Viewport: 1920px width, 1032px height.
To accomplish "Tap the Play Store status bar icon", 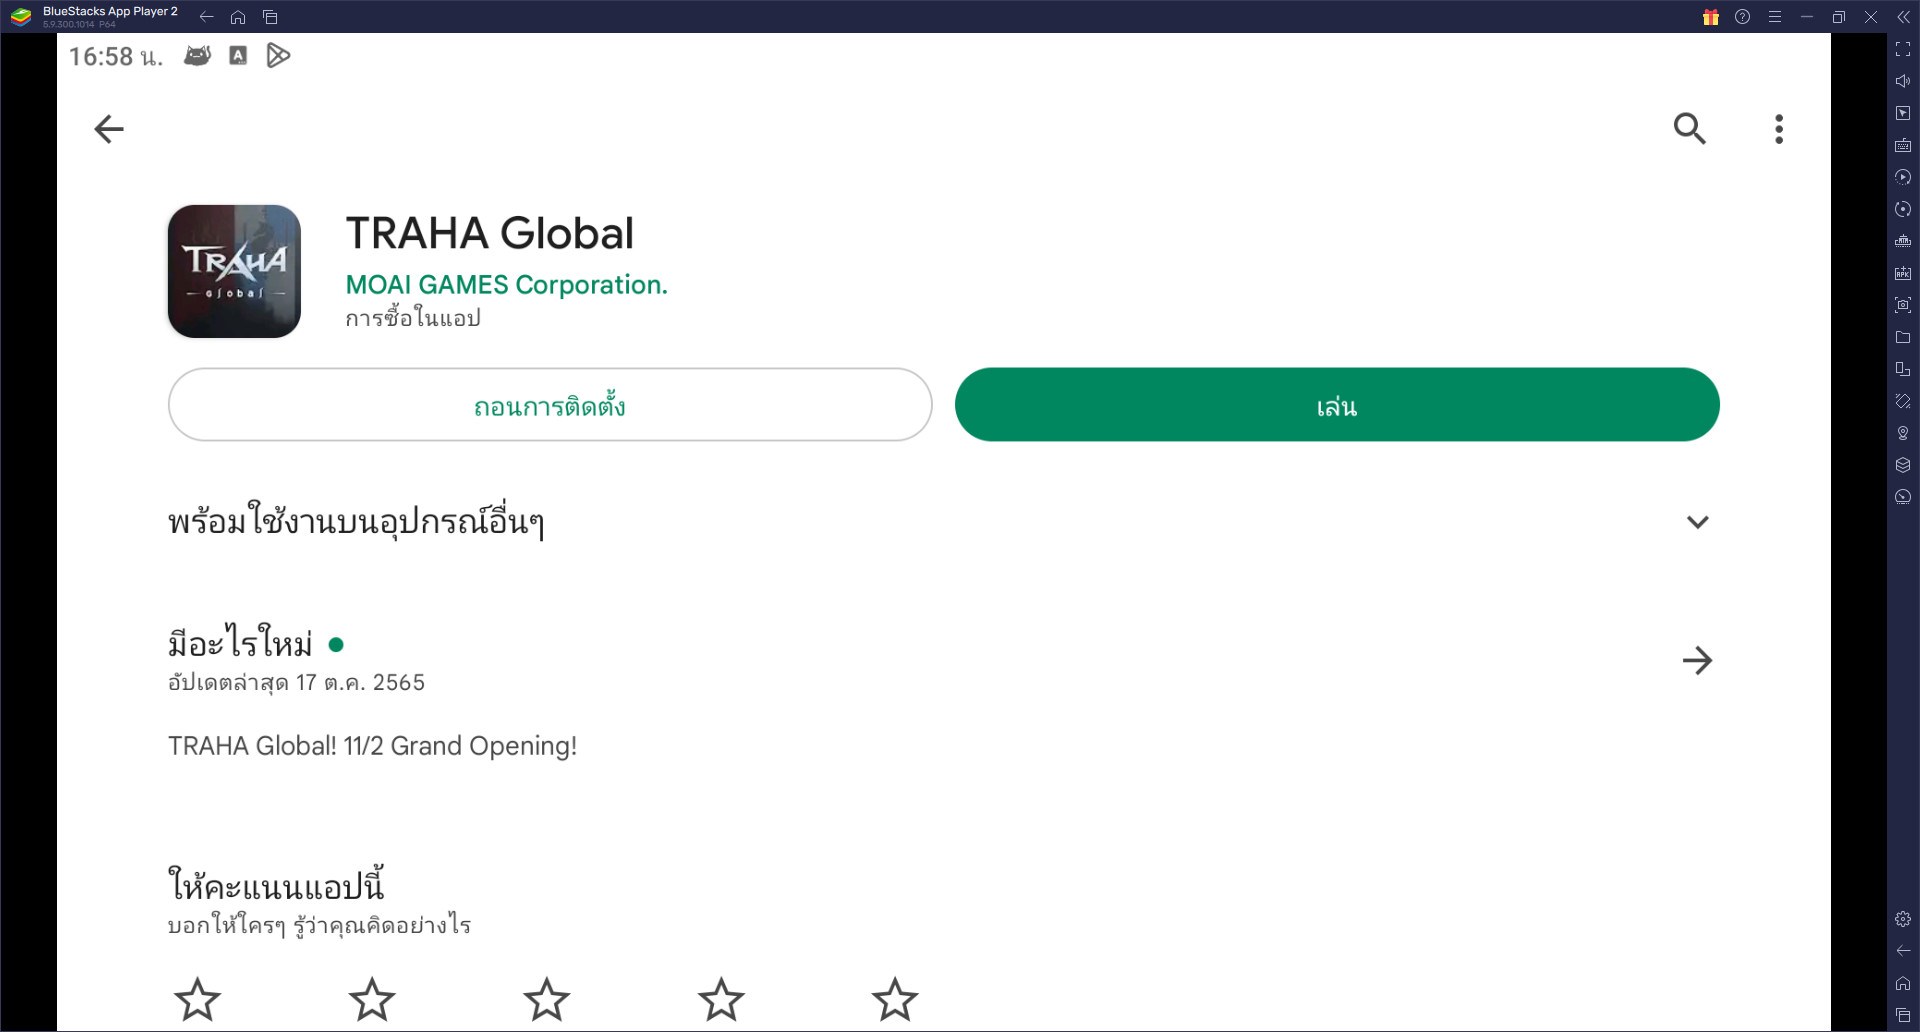I will click(279, 56).
